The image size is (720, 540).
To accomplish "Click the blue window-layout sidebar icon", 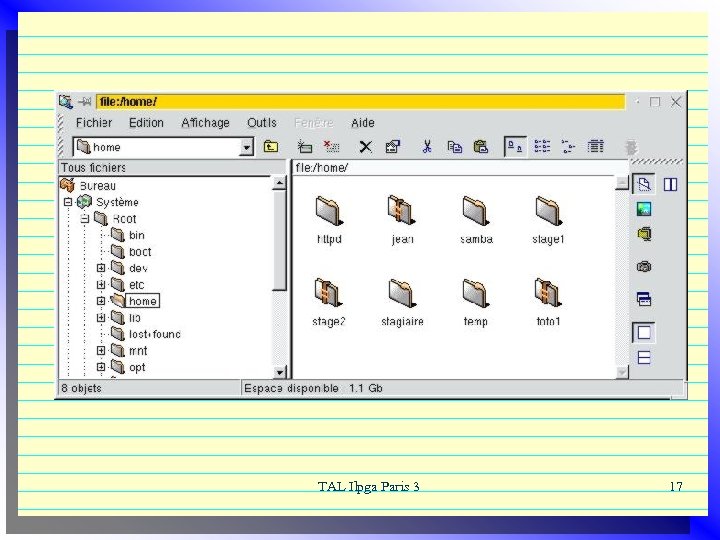I will (644, 299).
